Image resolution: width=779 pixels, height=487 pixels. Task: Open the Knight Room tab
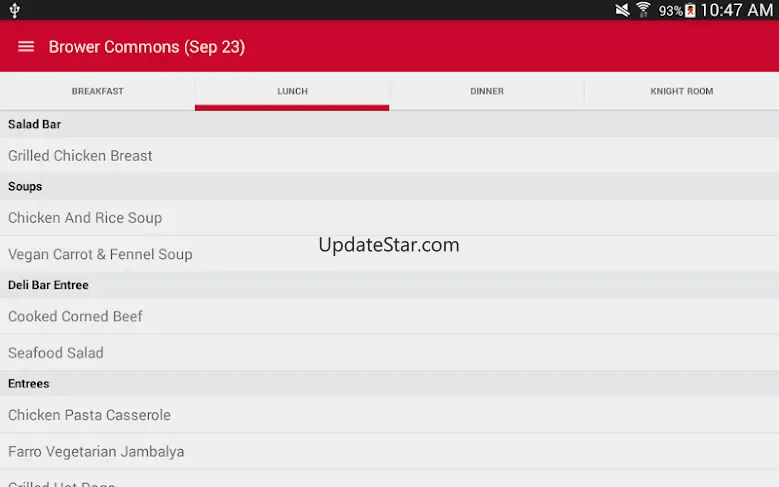682,91
